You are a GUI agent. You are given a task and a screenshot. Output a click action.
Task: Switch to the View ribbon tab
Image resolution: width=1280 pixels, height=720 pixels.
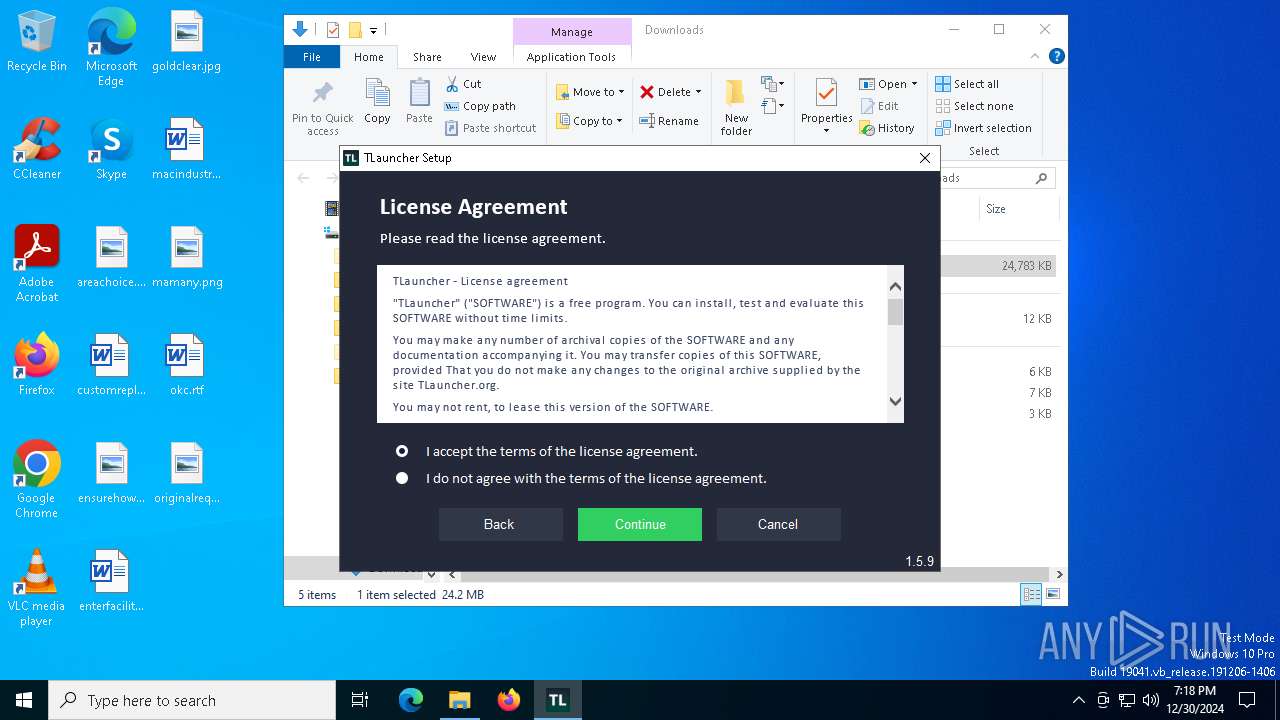coord(483,57)
